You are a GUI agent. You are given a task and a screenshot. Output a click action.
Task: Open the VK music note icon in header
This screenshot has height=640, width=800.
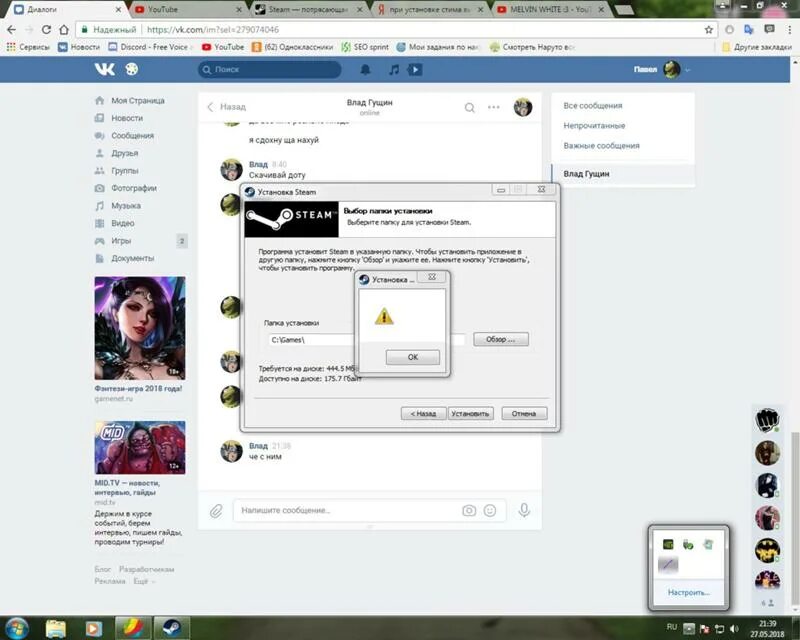[393, 69]
